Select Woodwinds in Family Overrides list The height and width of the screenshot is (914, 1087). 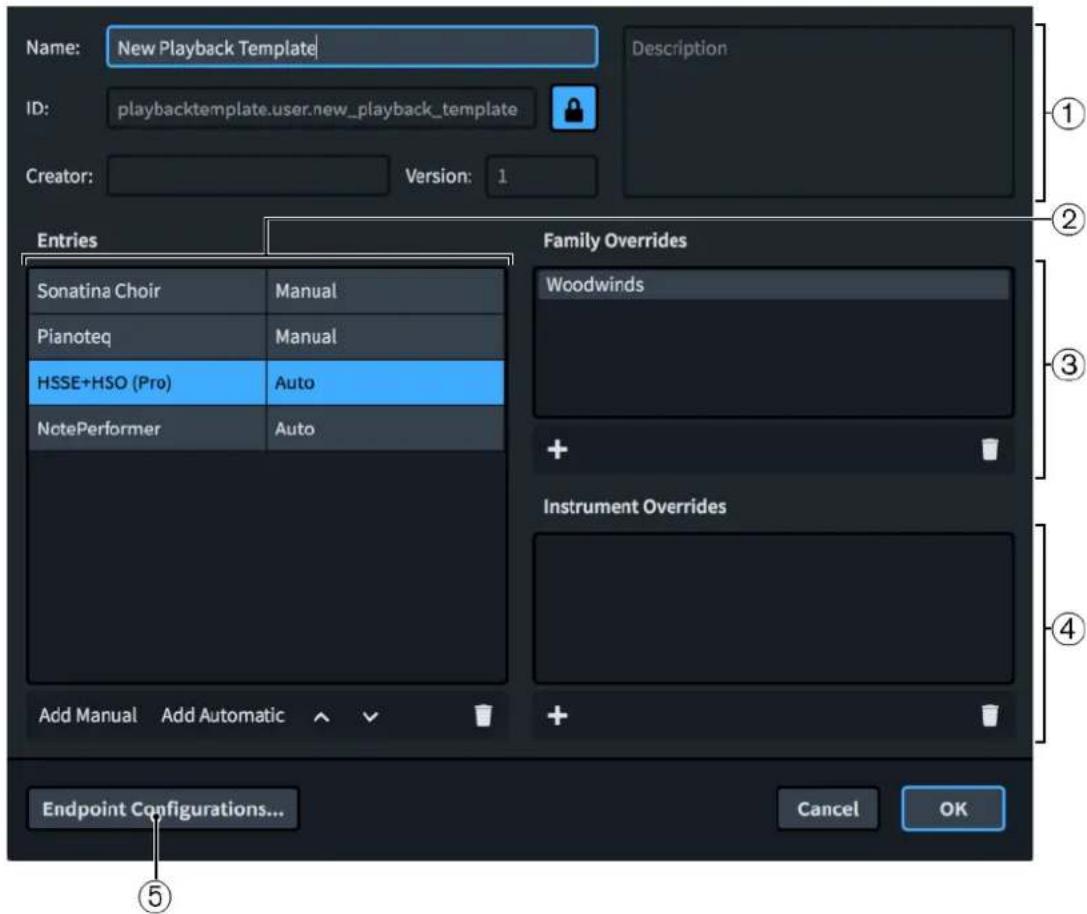[x=773, y=285]
